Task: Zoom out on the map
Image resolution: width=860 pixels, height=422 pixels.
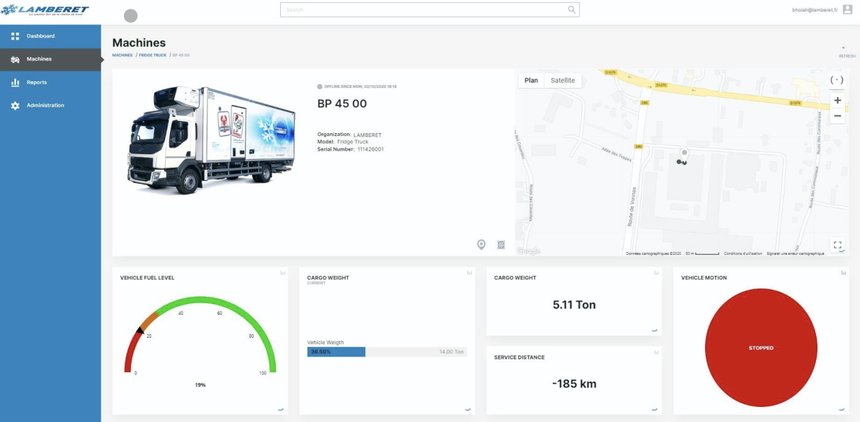Action: pos(837,116)
